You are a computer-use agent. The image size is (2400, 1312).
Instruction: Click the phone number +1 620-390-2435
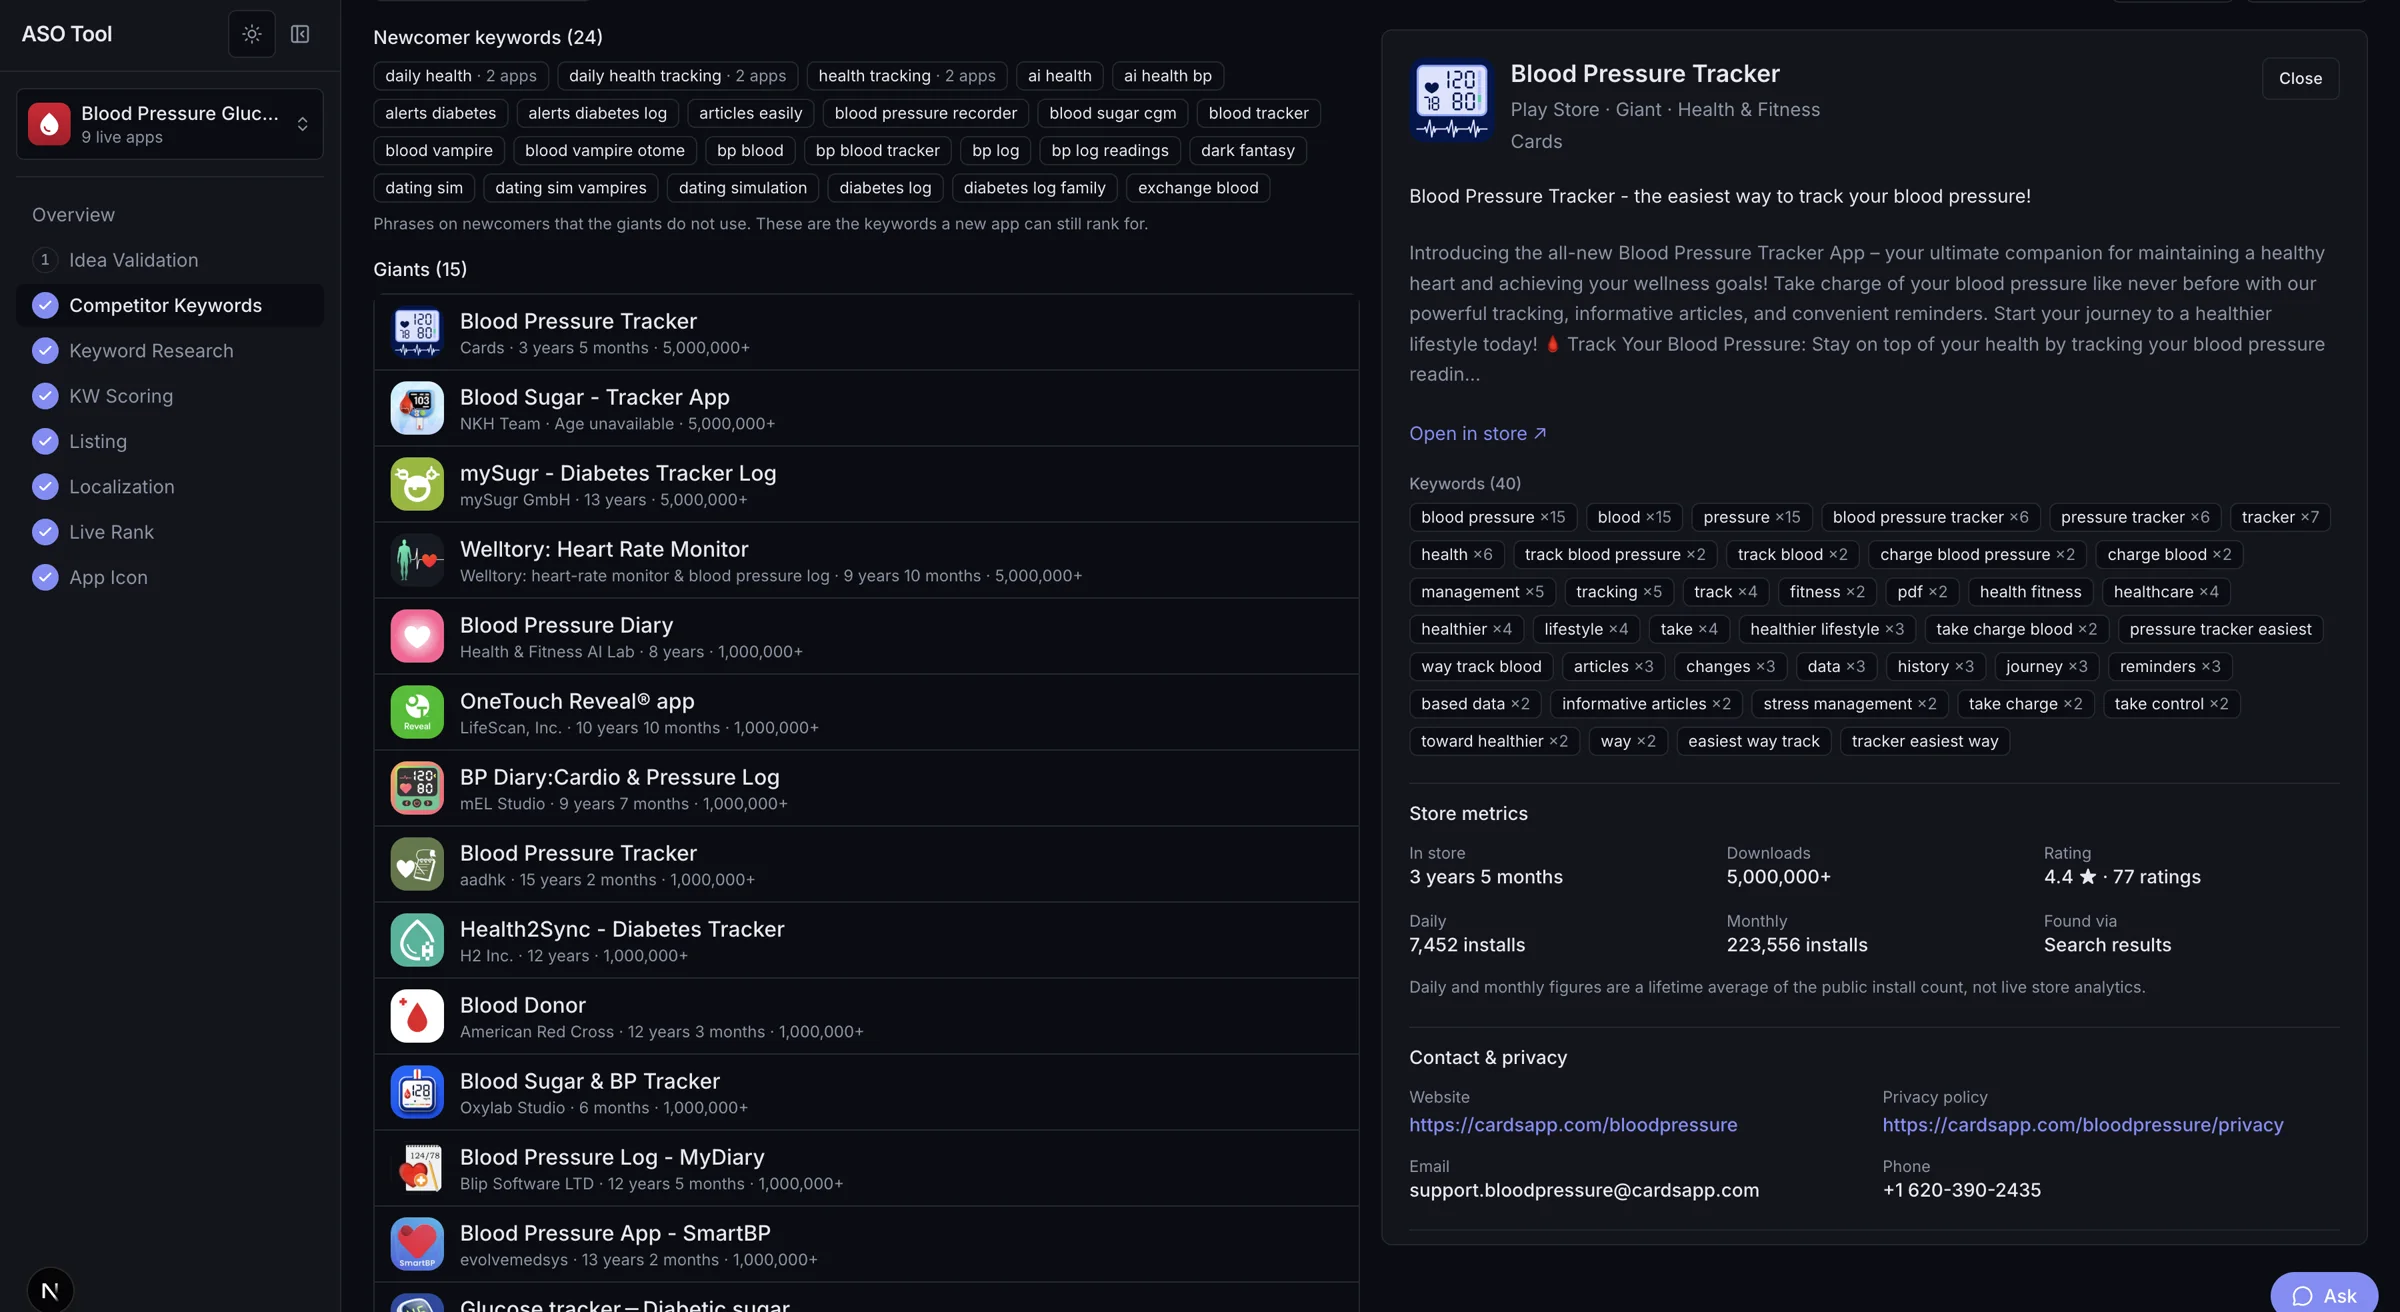tap(1961, 1191)
